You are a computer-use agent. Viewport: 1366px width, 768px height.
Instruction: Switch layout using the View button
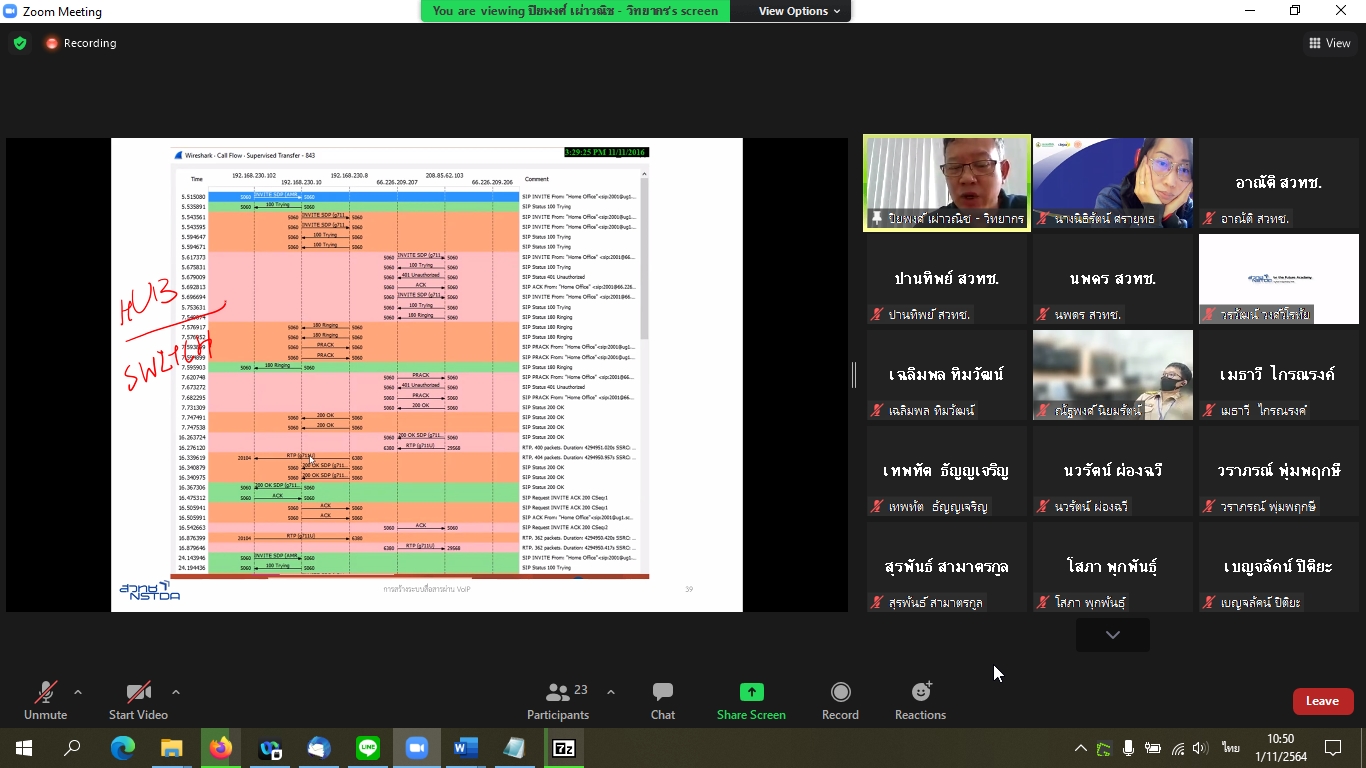pyautogui.click(x=1330, y=43)
